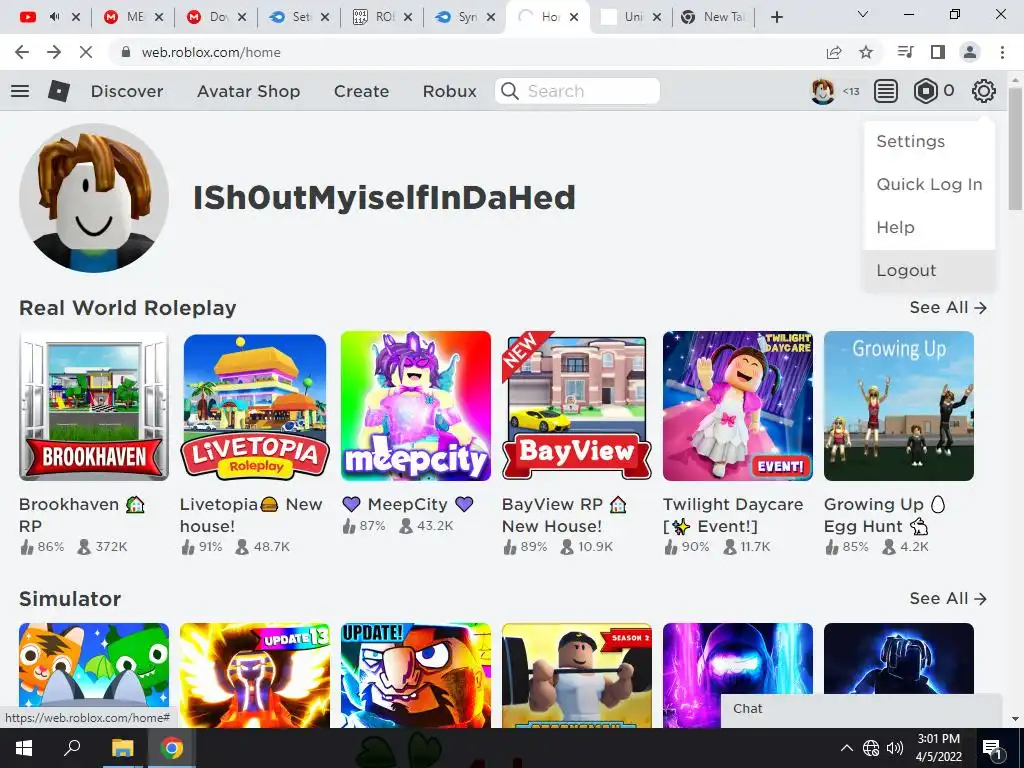Click Chrome icon in taskbar
Viewport: 1024px width, 768px height.
172,748
